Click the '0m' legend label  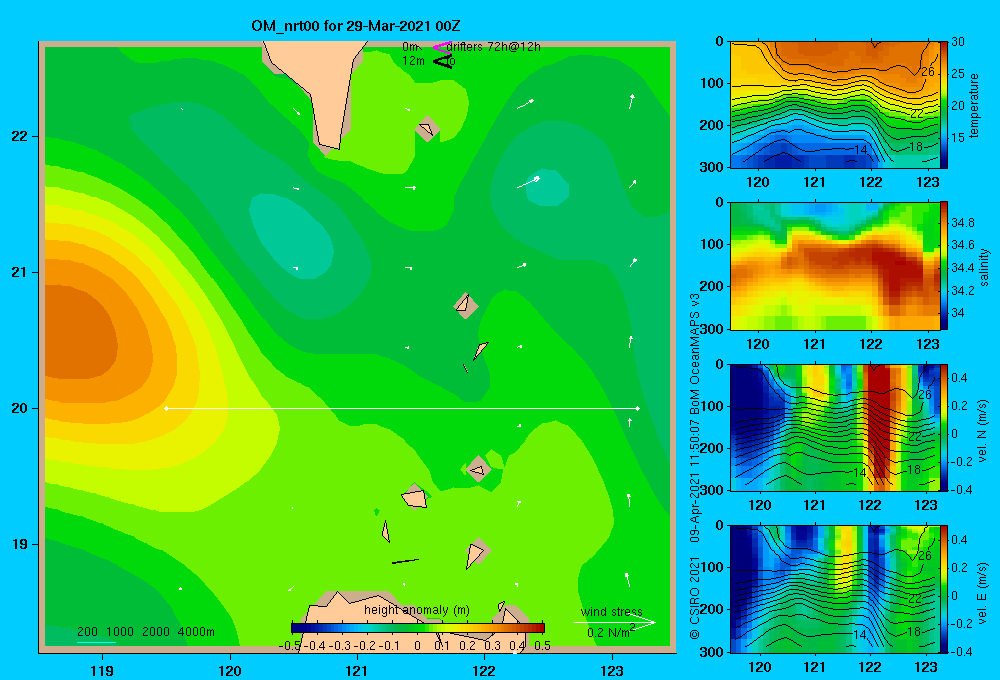pyautogui.click(x=410, y=47)
